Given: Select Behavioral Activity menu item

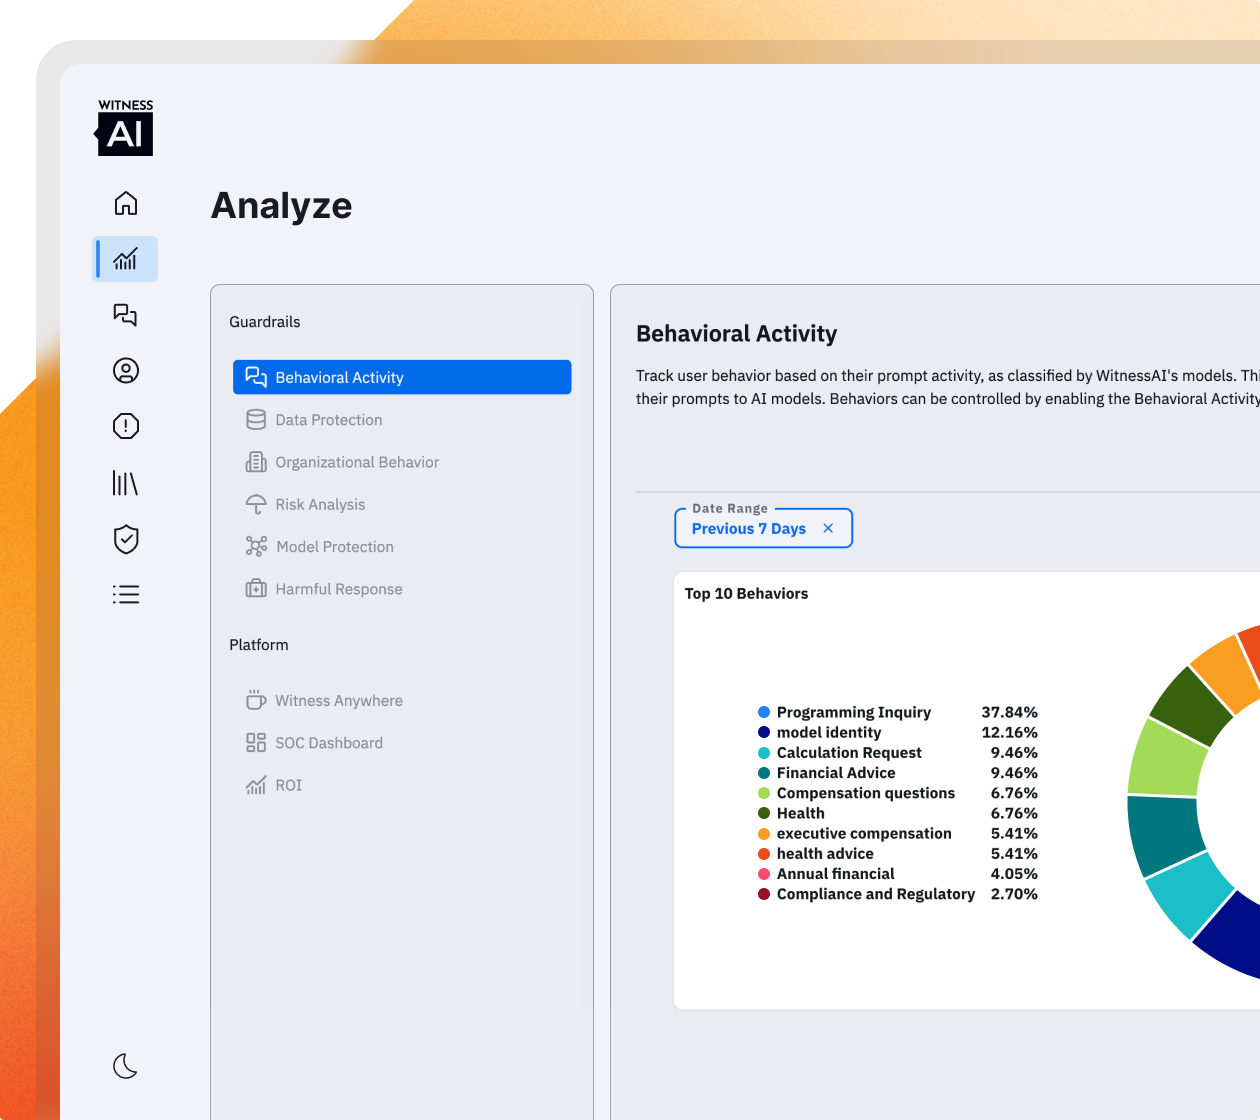Looking at the screenshot, I should (x=402, y=377).
